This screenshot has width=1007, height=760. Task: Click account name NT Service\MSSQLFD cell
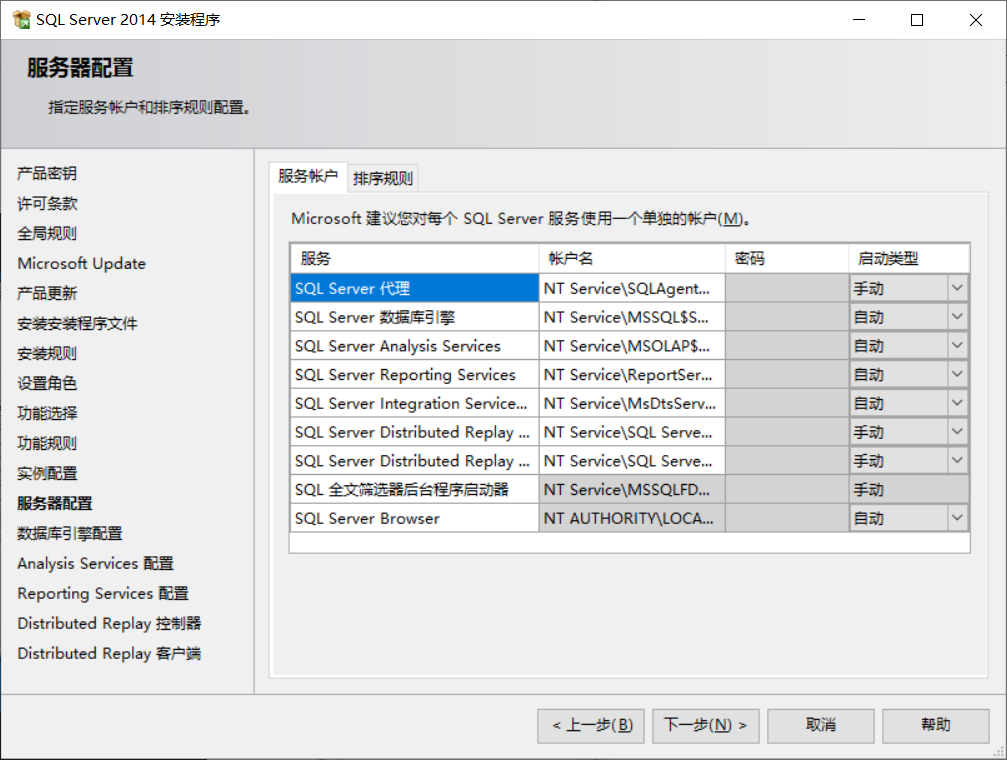click(x=632, y=490)
